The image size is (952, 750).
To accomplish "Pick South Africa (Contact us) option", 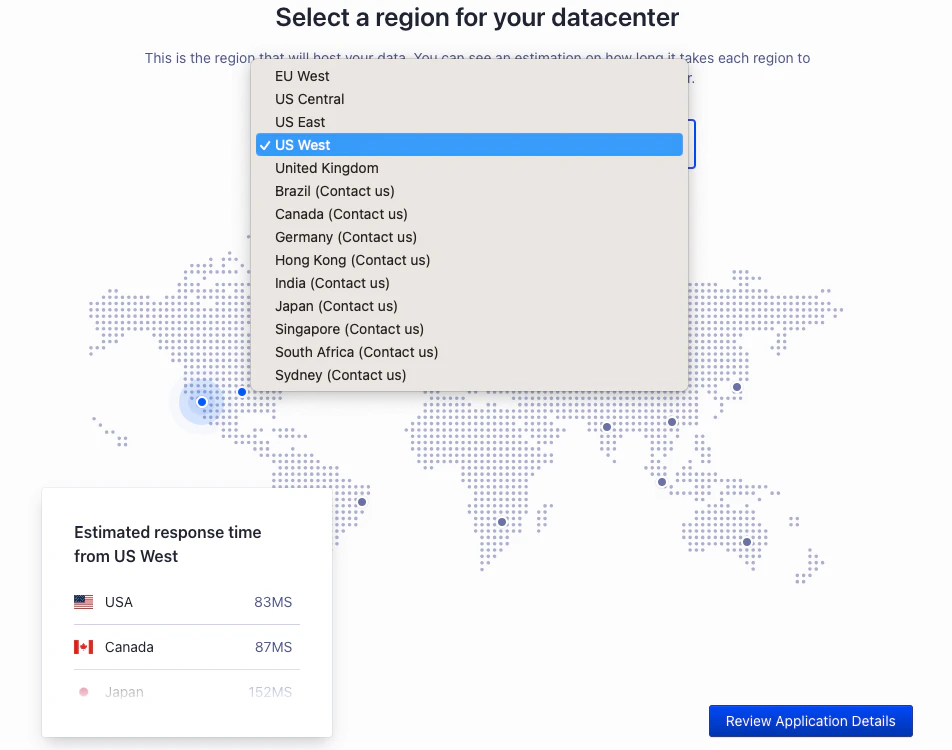I will (x=469, y=352).
